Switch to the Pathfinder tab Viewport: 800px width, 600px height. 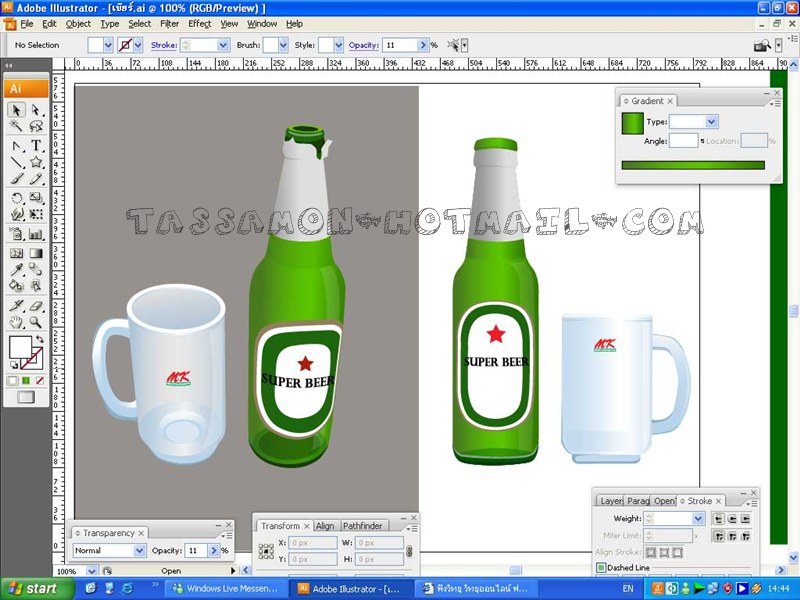click(x=362, y=526)
